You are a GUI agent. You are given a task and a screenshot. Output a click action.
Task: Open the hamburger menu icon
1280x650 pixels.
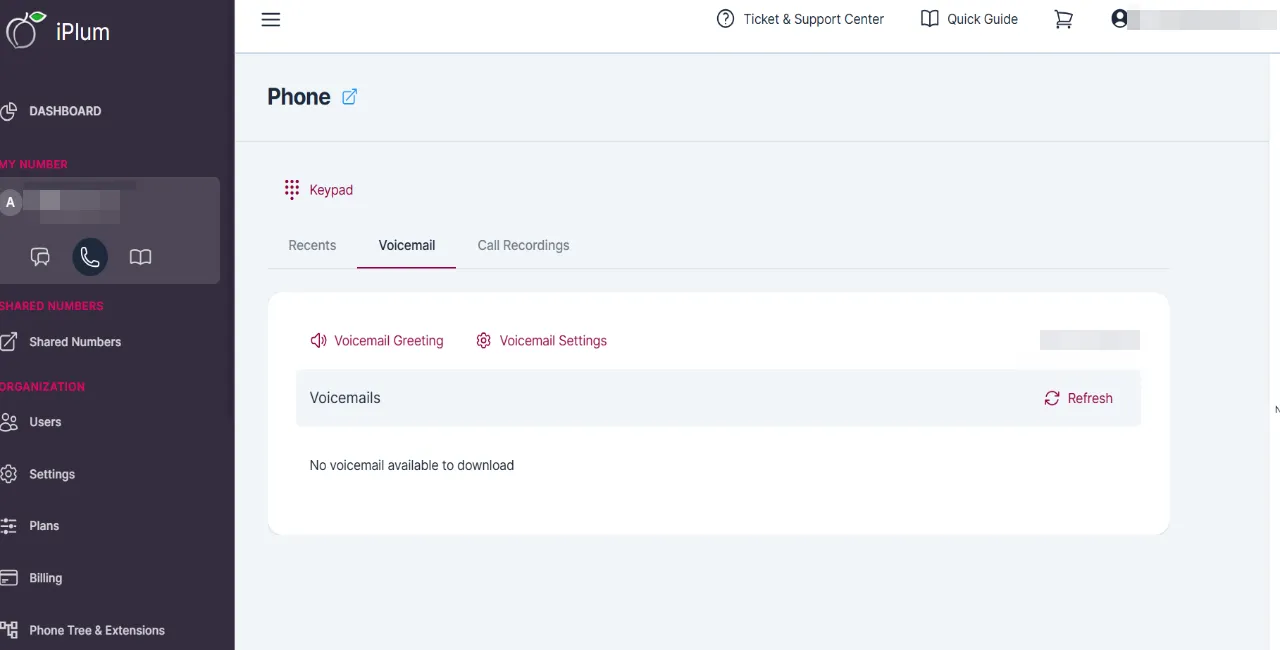pos(271,19)
